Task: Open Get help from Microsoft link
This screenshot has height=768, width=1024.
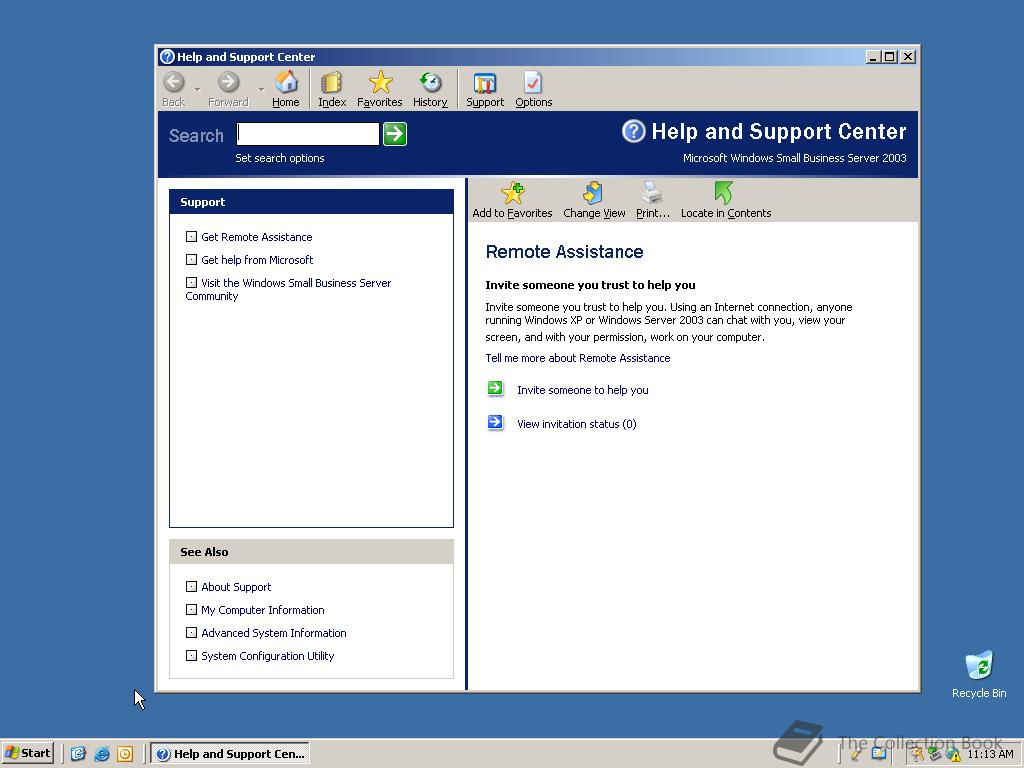Action: point(257,260)
